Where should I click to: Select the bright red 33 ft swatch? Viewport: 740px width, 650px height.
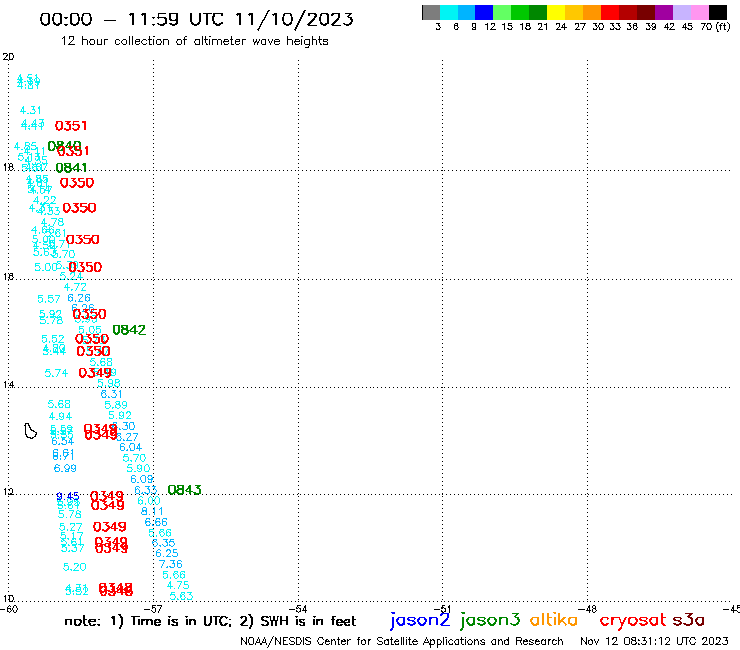(610, 12)
